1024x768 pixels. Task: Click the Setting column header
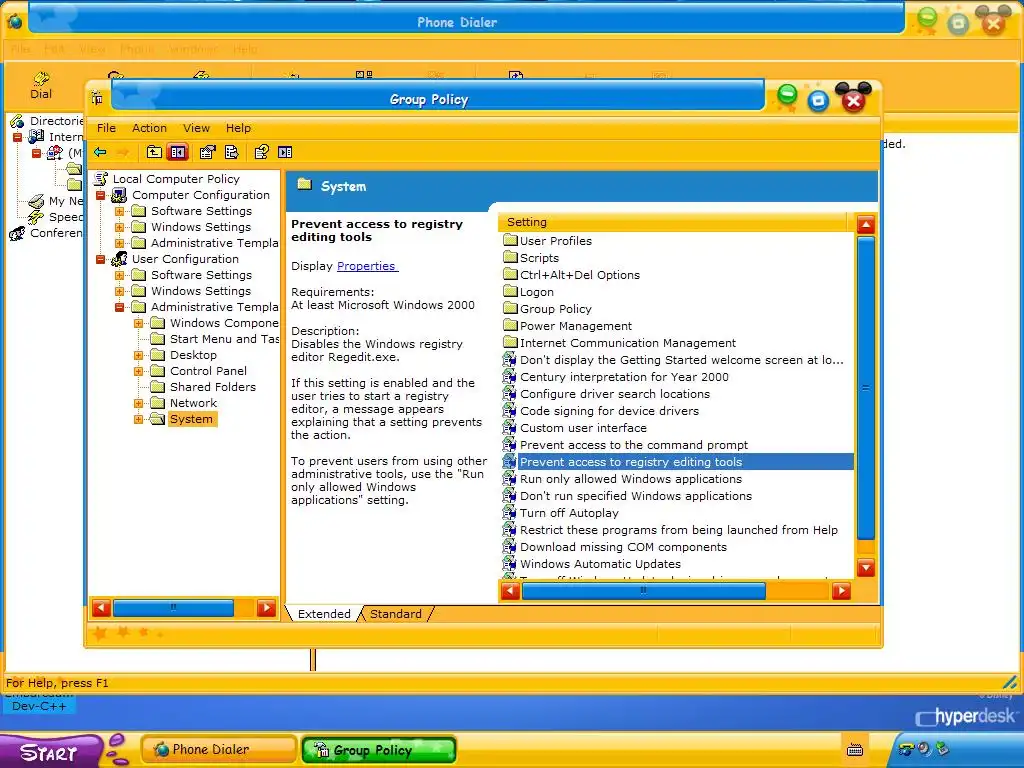click(x=675, y=222)
